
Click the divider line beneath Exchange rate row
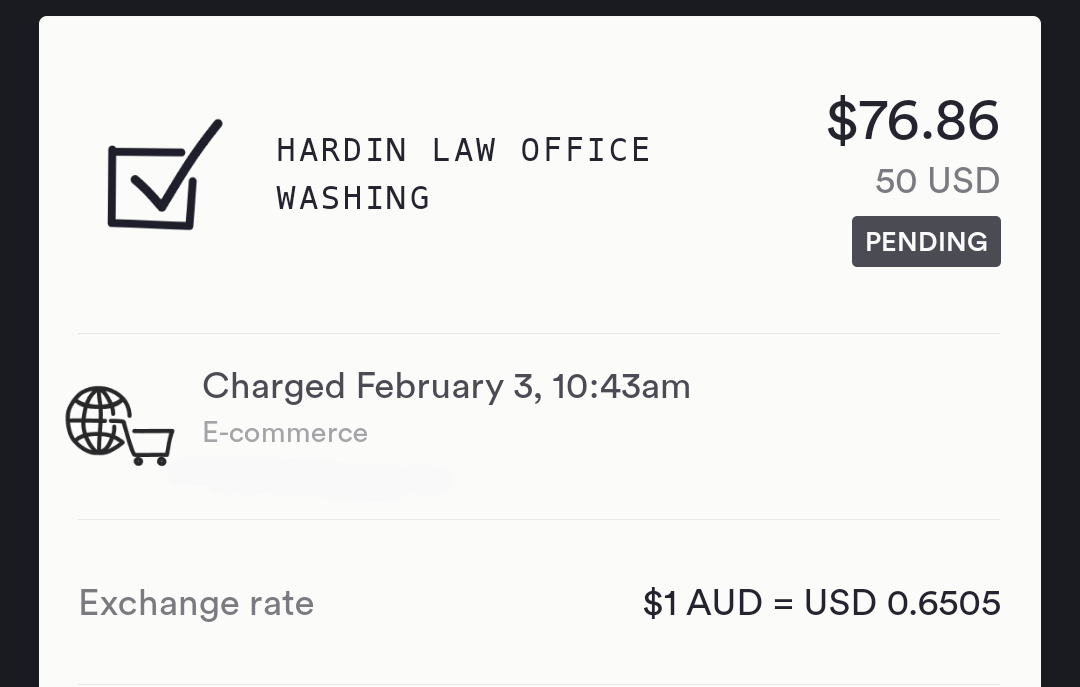(539, 684)
